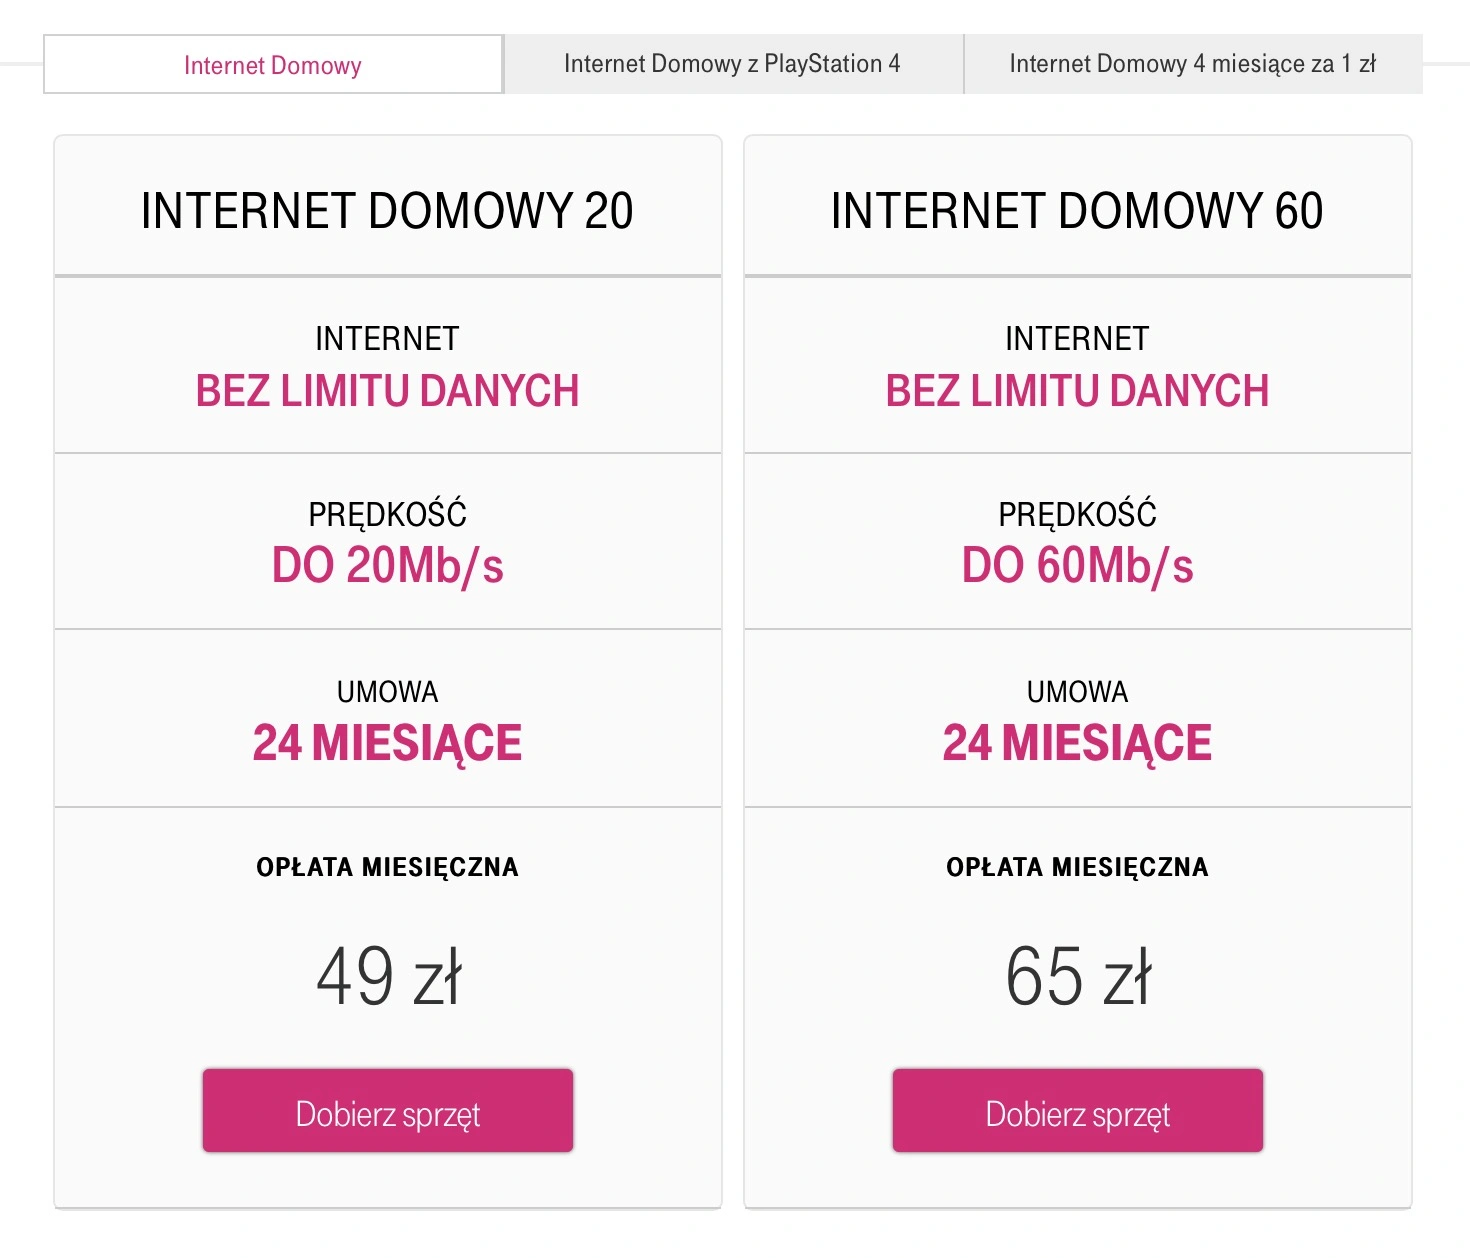Click UMOWA label in the Domowy 60 card
The width and height of the screenshot is (1470, 1258).
click(x=1078, y=692)
